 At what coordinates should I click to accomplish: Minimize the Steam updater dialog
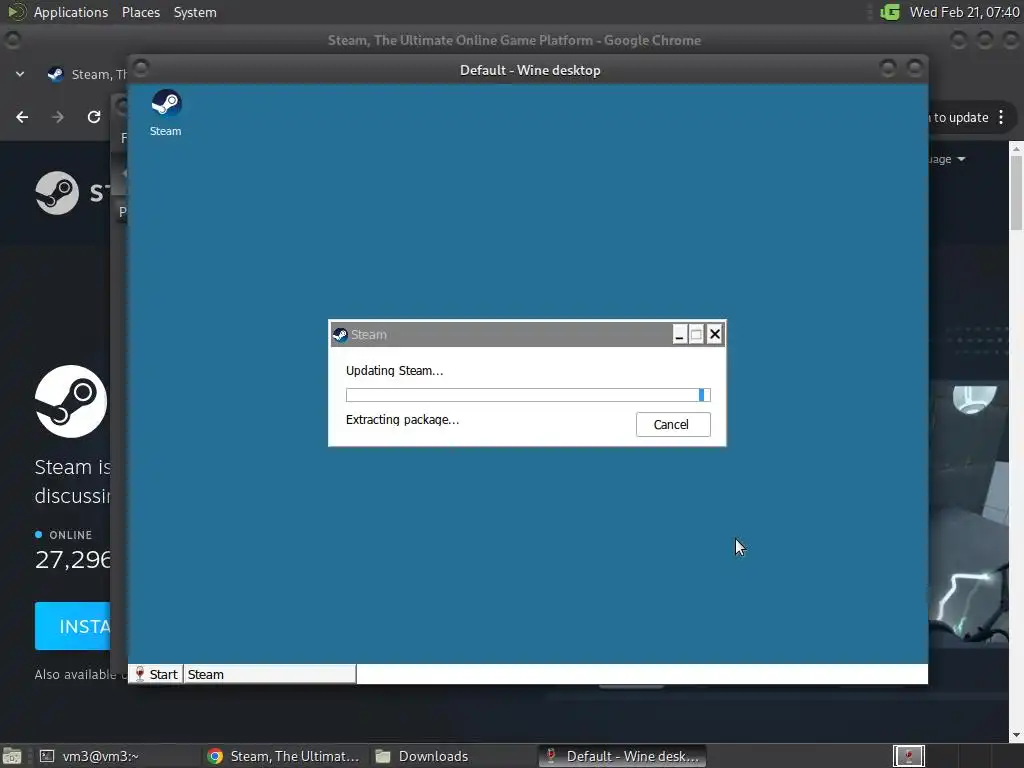pyautogui.click(x=679, y=334)
